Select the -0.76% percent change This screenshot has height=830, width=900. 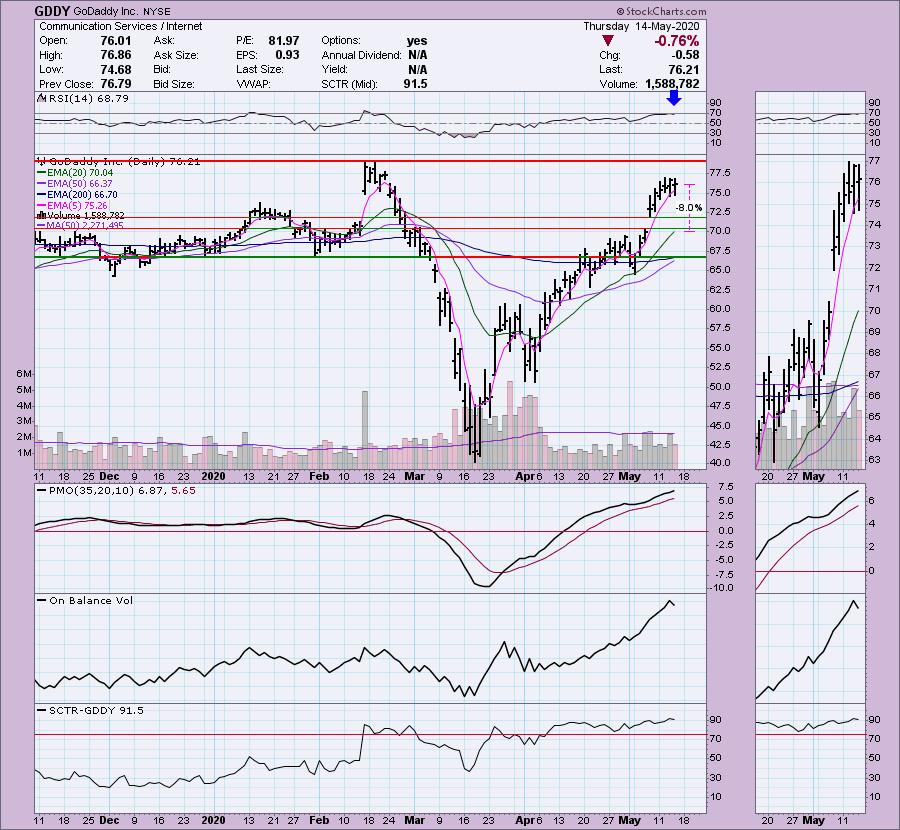[677, 41]
